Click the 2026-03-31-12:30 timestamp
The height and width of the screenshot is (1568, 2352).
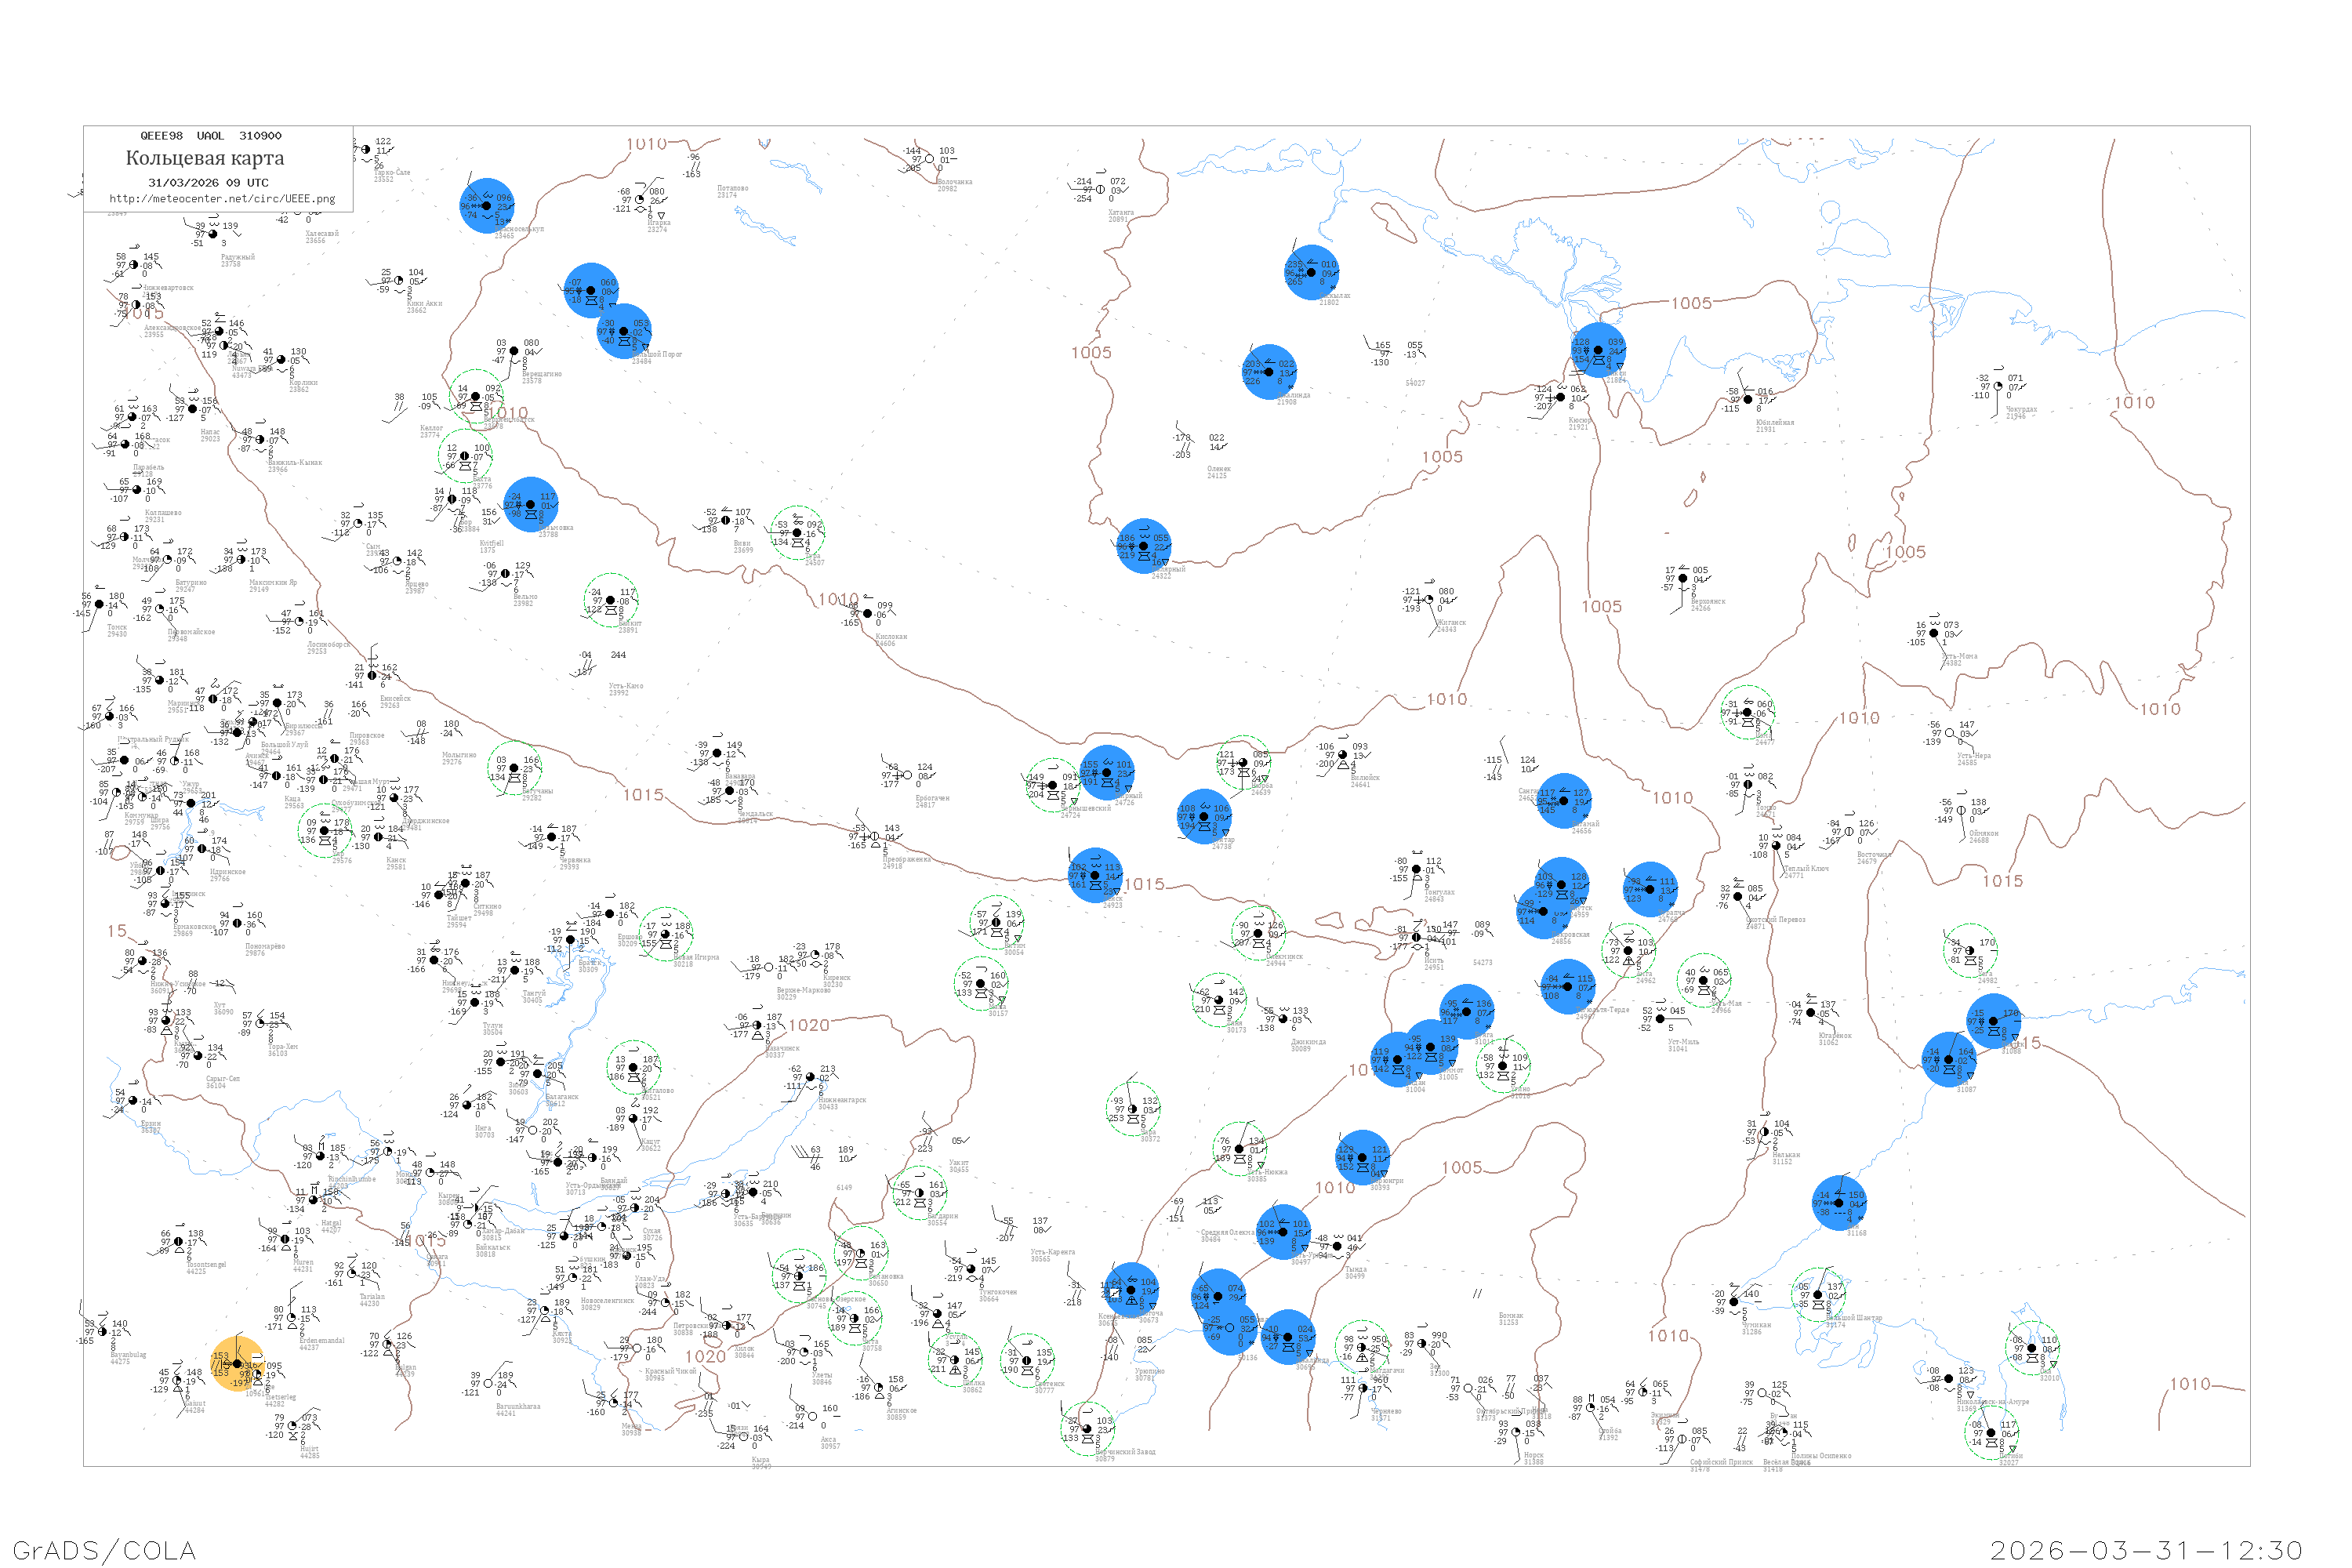click(x=2146, y=1550)
